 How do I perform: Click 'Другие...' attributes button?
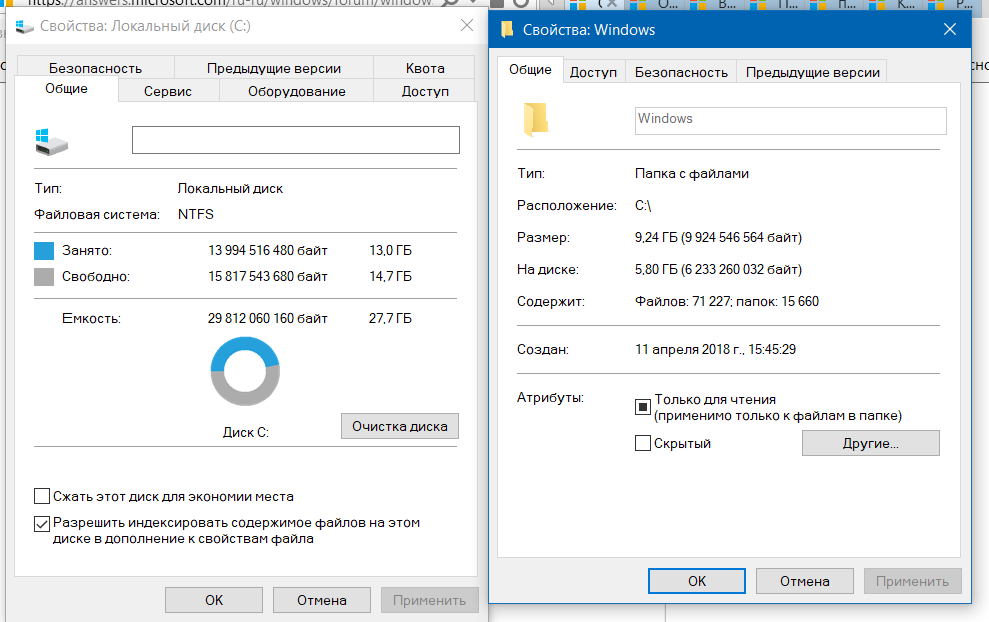(x=870, y=443)
